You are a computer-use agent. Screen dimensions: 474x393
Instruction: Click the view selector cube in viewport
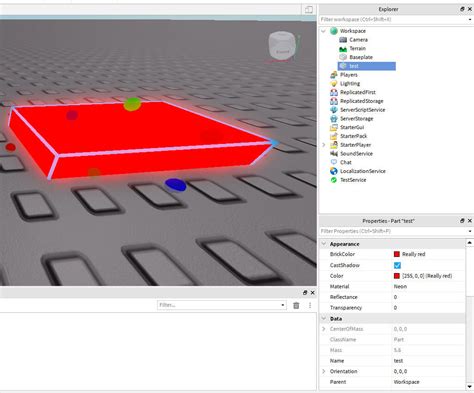click(282, 46)
